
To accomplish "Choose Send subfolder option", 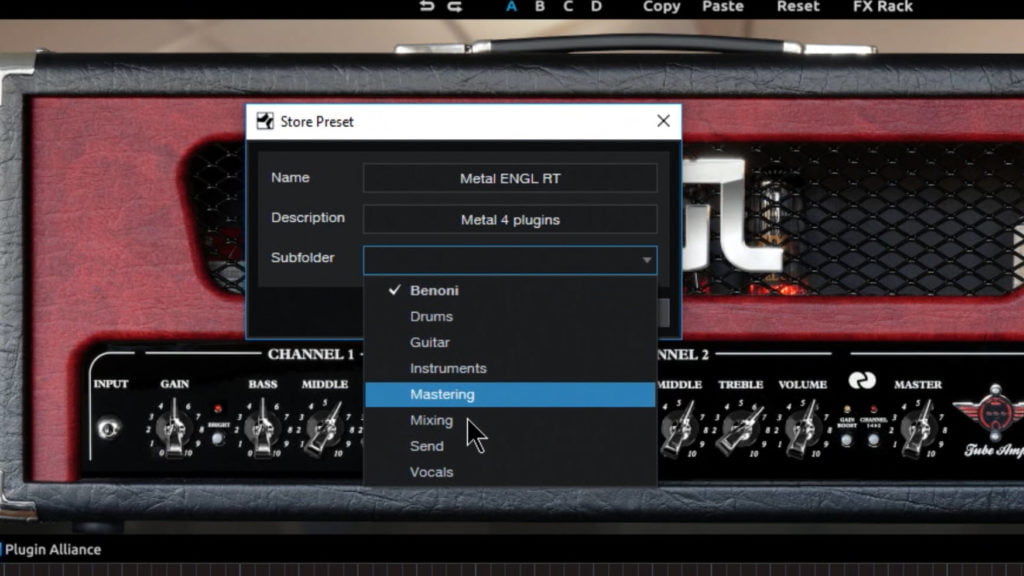I will (510, 446).
